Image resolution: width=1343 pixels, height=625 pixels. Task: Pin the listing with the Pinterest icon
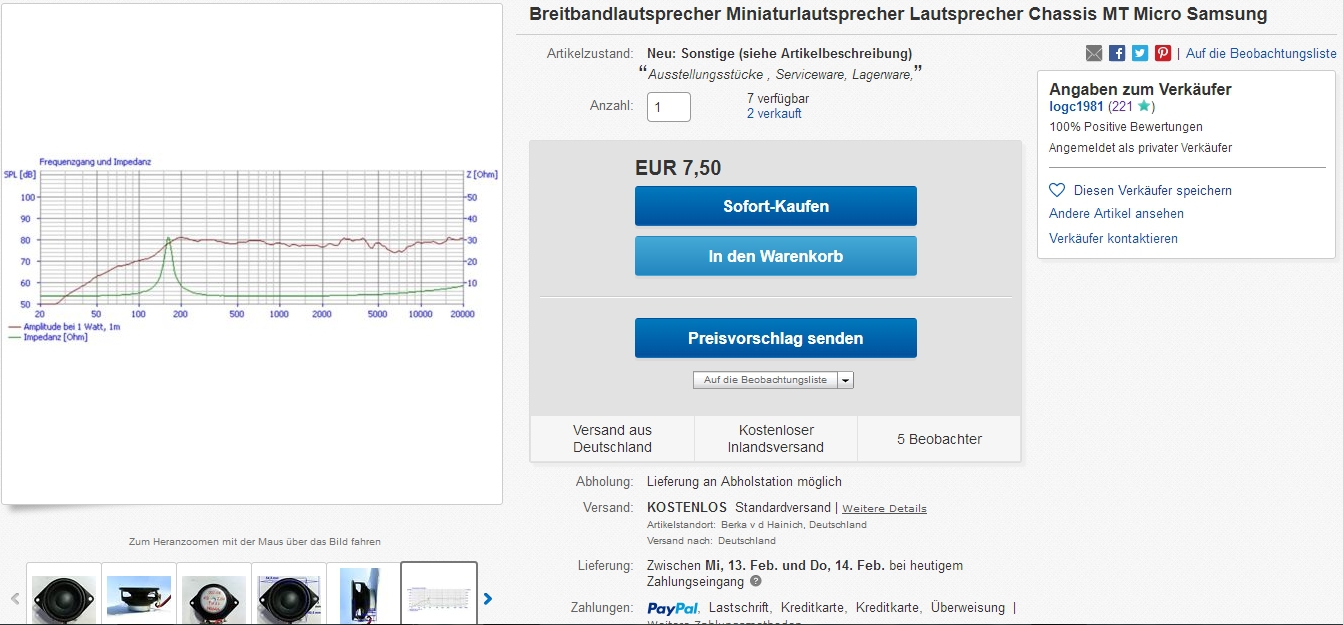(x=1163, y=53)
